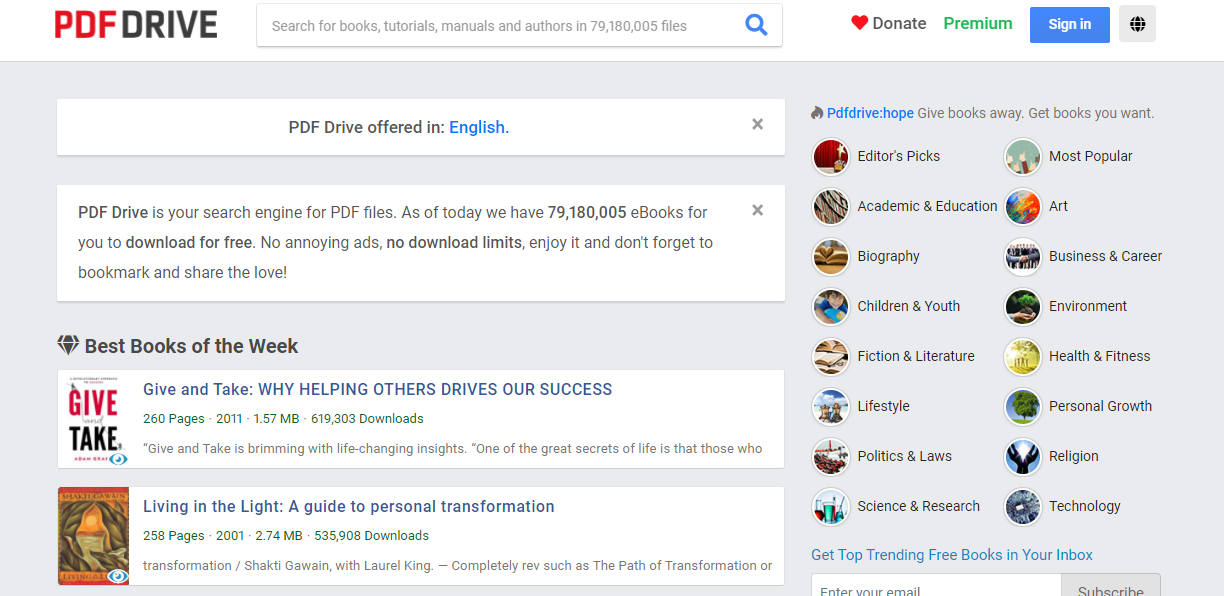Open Religion category label
Viewport: 1224px width, 596px height.
tap(1073, 456)
